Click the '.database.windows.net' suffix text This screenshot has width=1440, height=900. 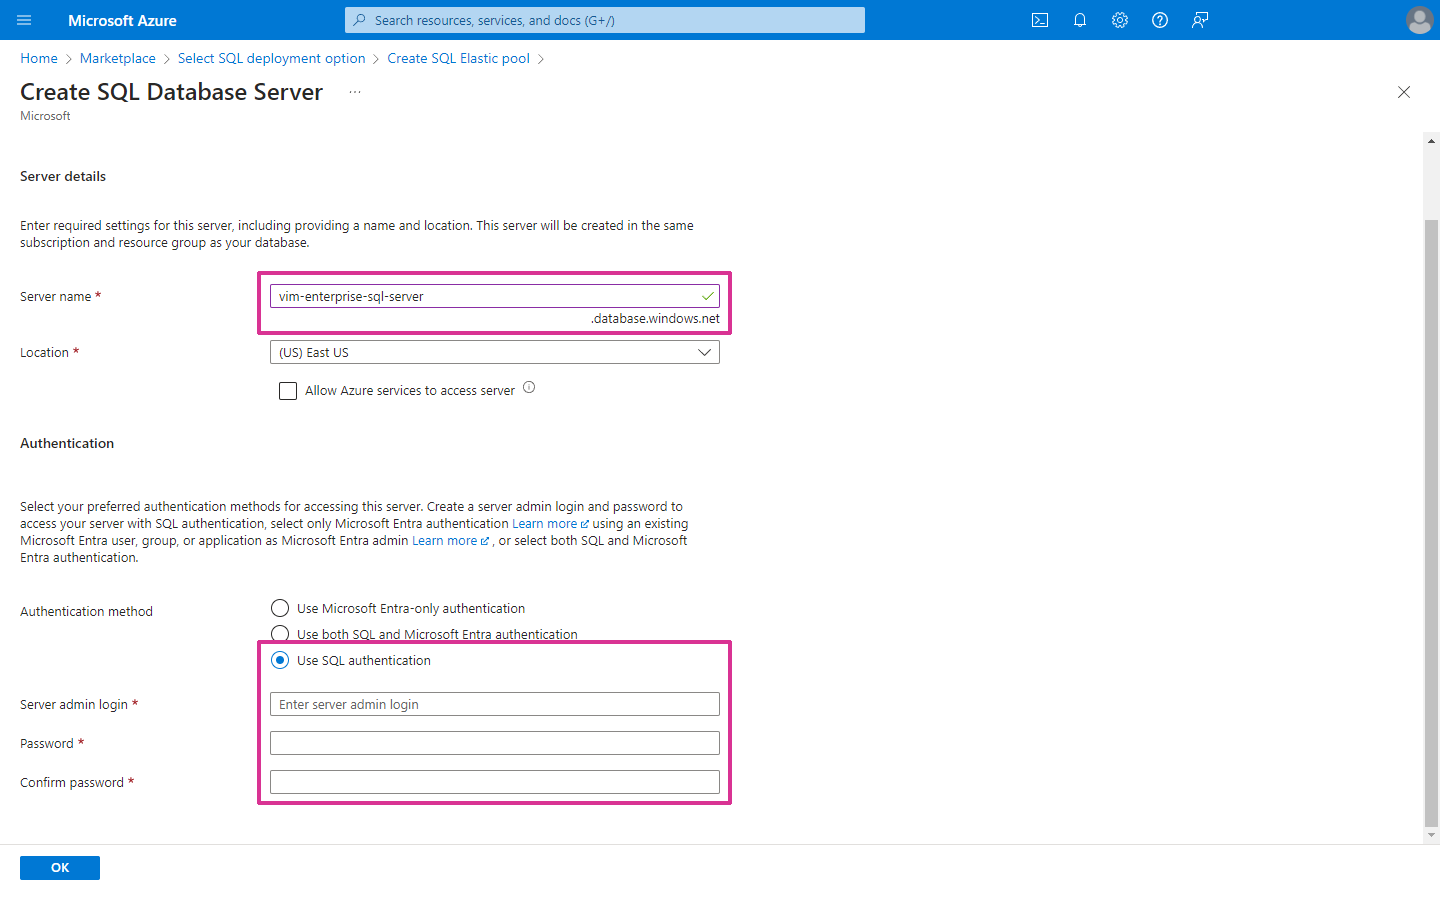tap(655, 318)
